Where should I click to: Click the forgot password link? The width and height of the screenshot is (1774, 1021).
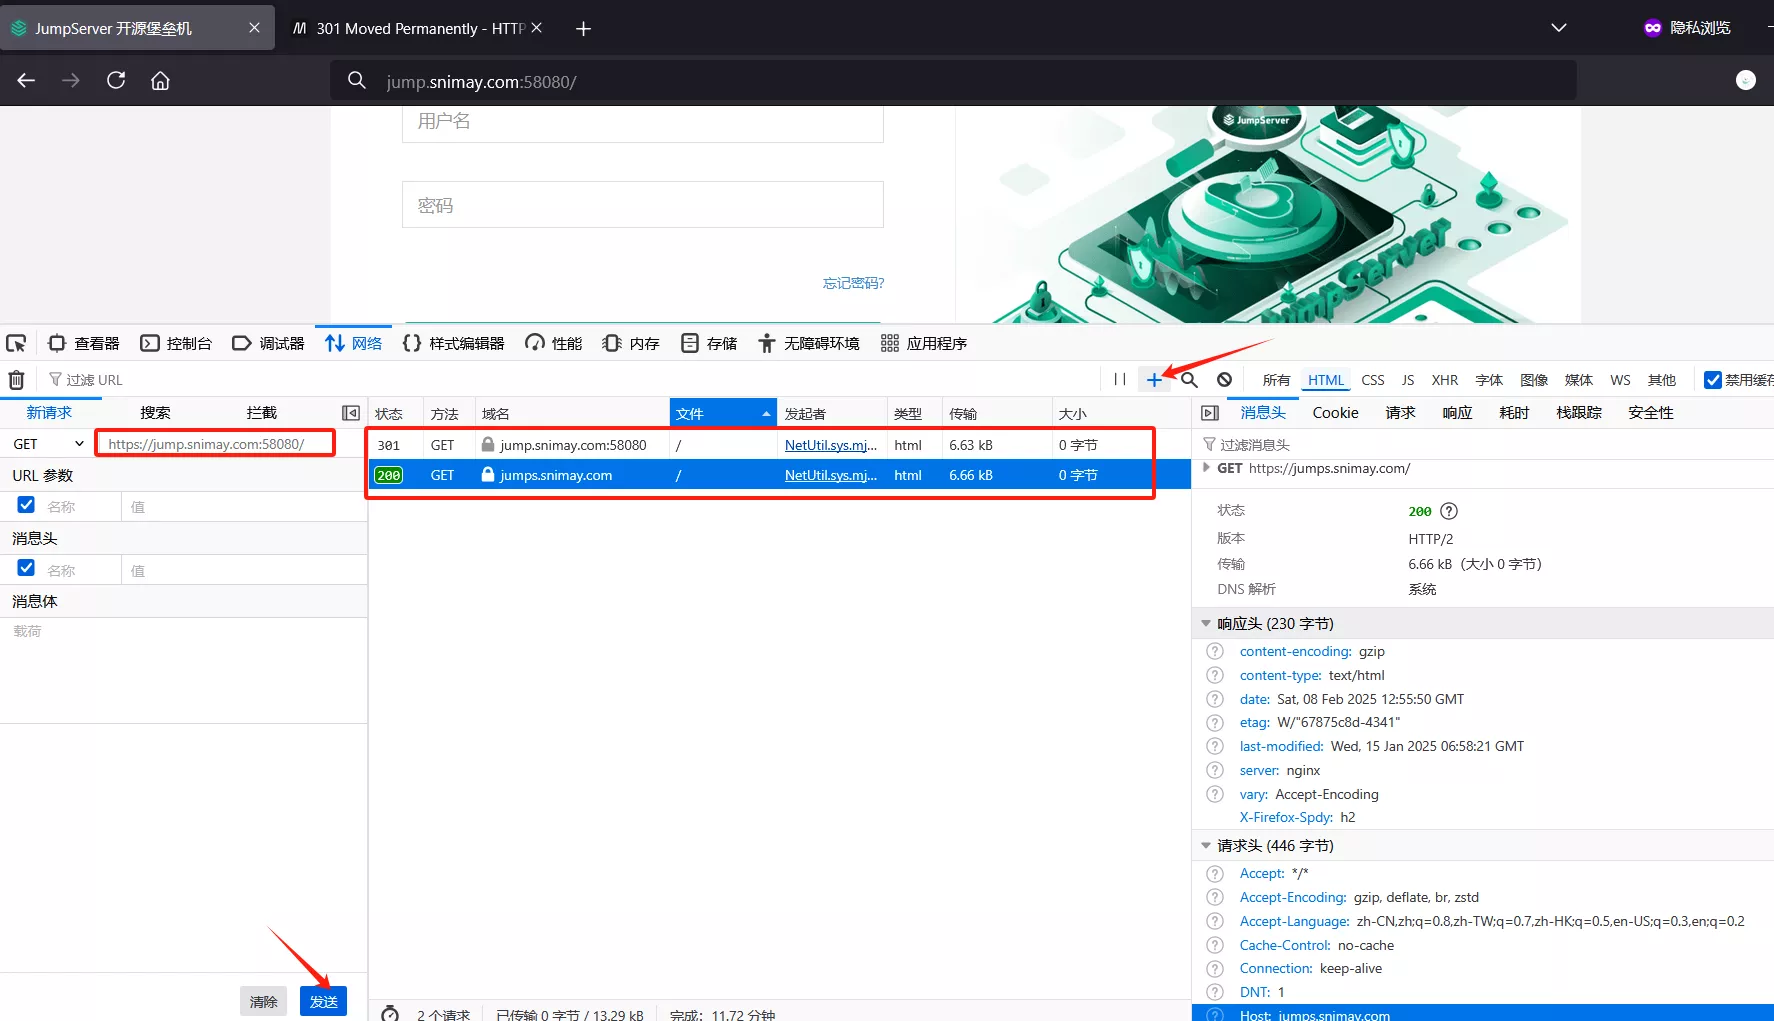point(853,283)
